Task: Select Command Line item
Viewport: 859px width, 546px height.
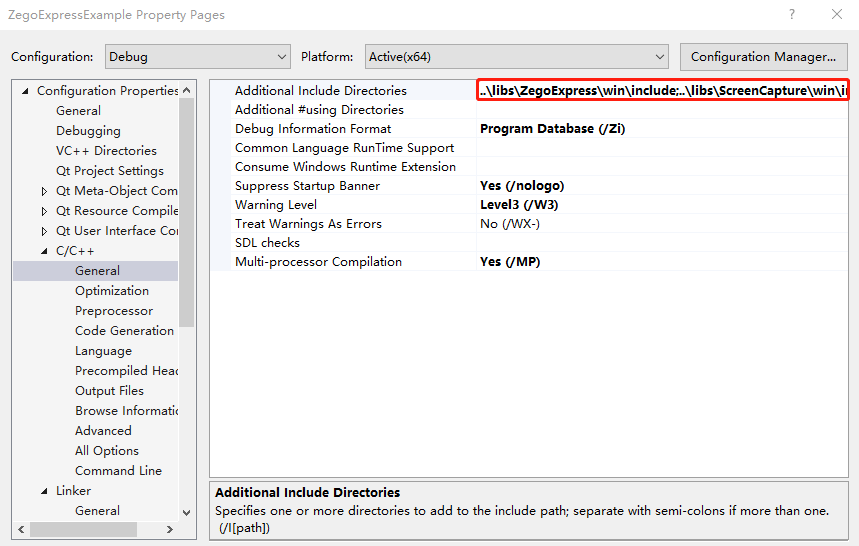Action: (118, 471)
